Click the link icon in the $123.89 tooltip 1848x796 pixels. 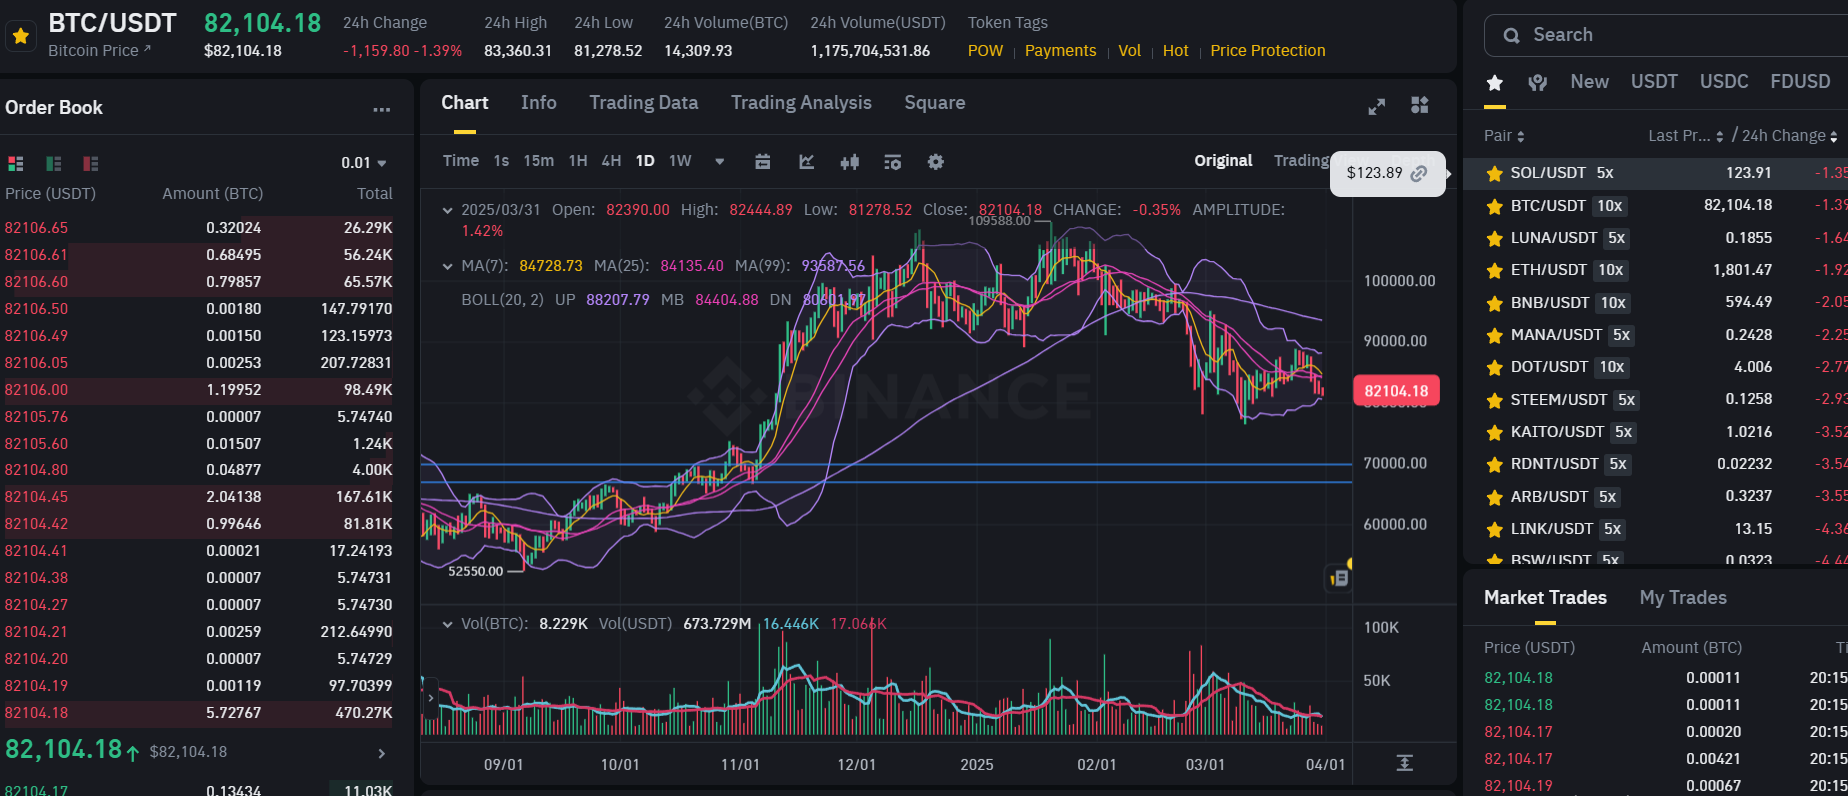[1419, 173]
